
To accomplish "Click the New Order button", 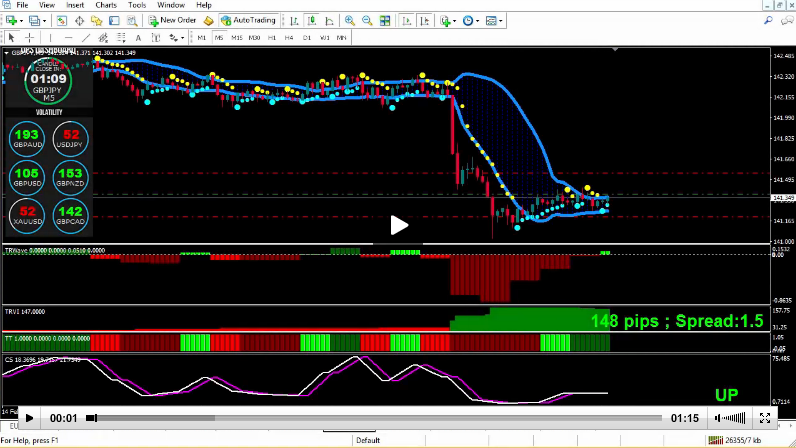I will (x=172, y=21).
